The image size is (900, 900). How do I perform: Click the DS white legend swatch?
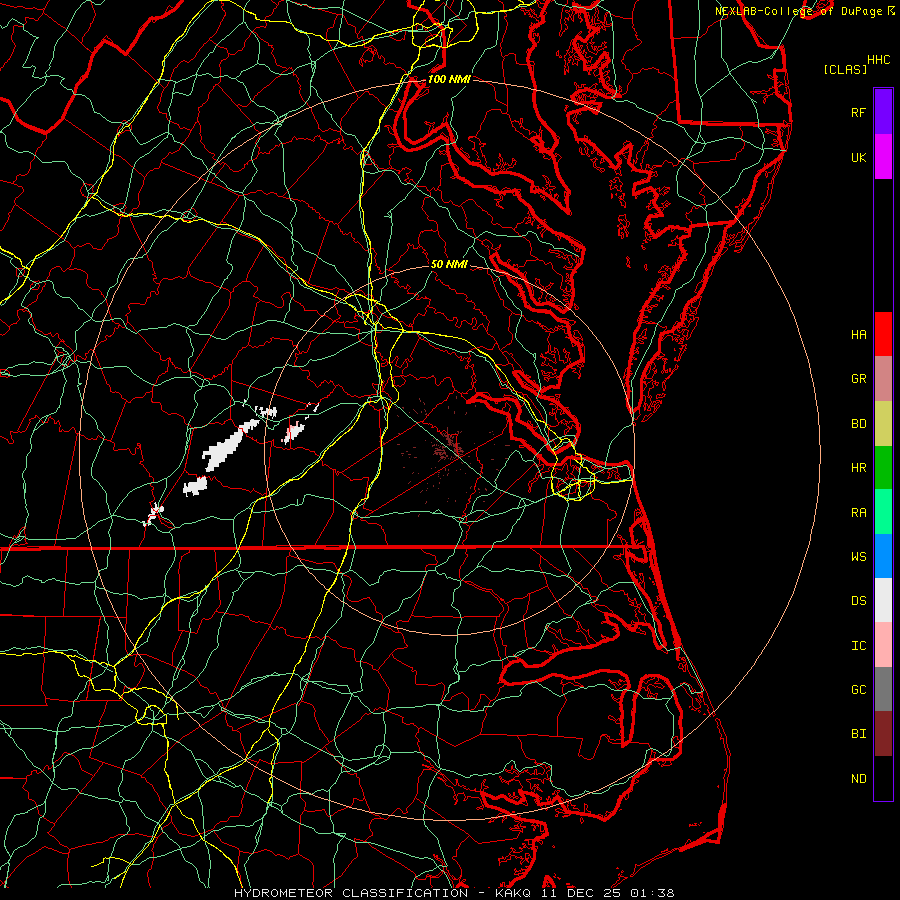click(x=883, y=600)
